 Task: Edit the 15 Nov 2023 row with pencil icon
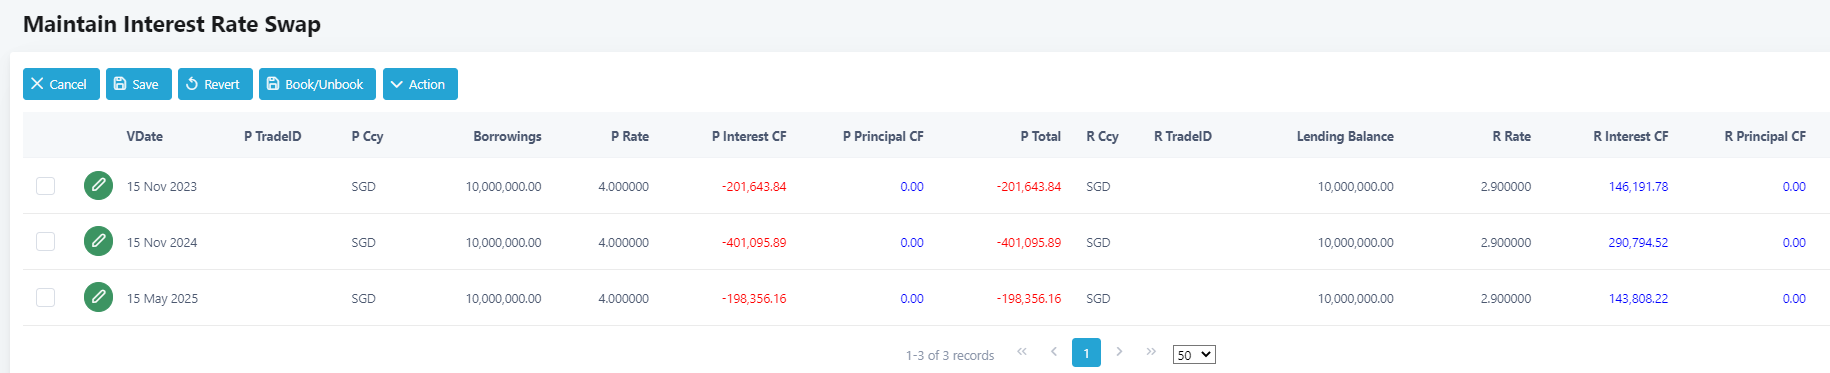coord(98,186)
